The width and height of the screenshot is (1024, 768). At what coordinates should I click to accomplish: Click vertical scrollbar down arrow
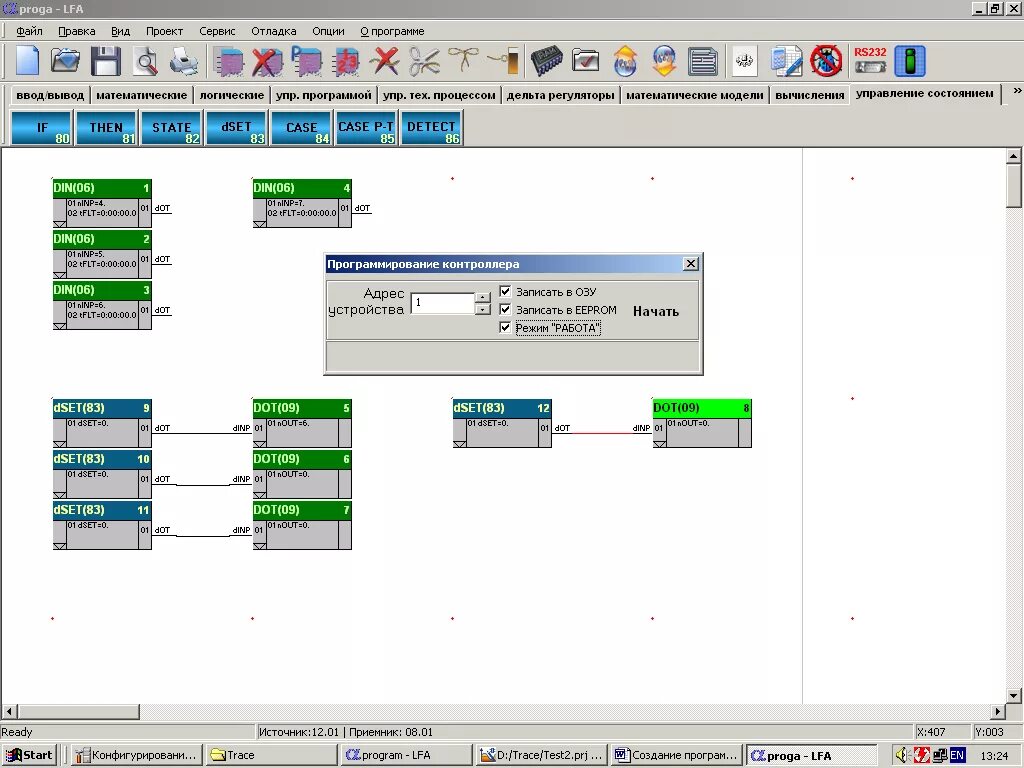[x=1013, y=695]
